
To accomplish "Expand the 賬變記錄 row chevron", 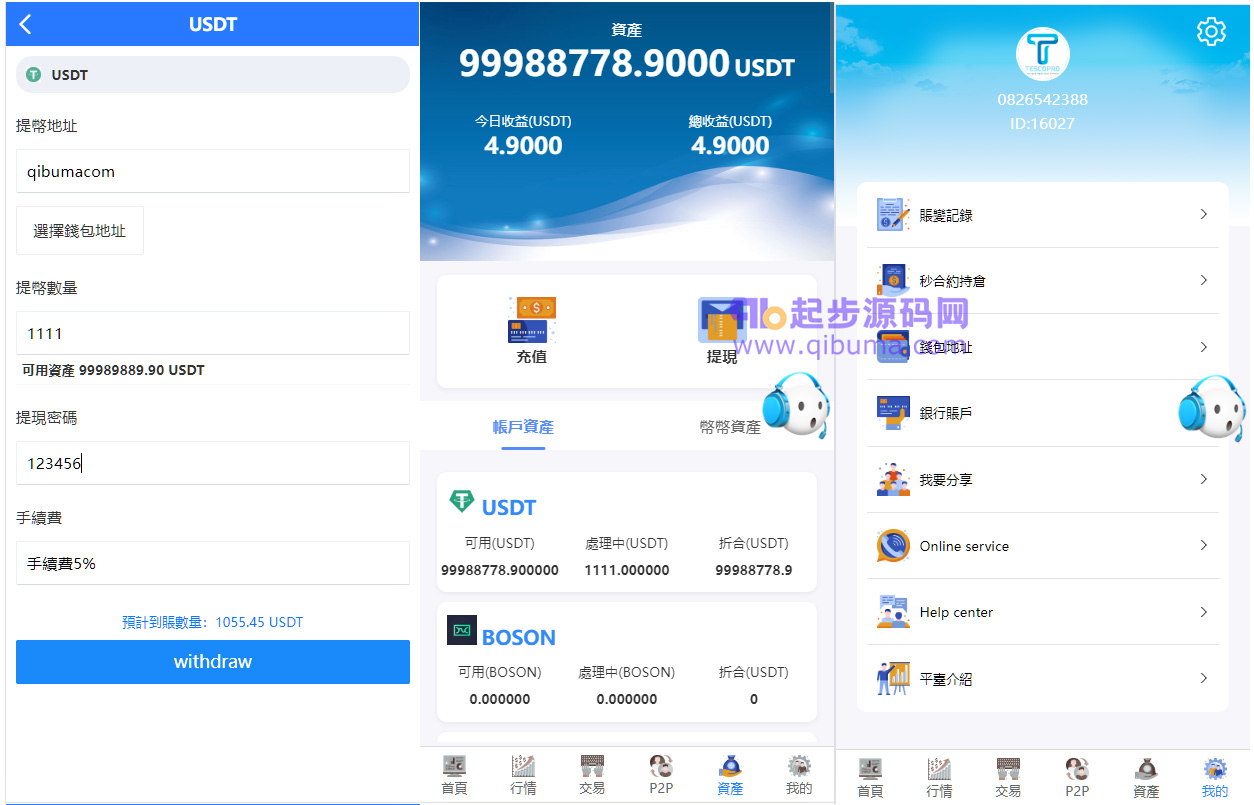I will (x=1204, y=214).
